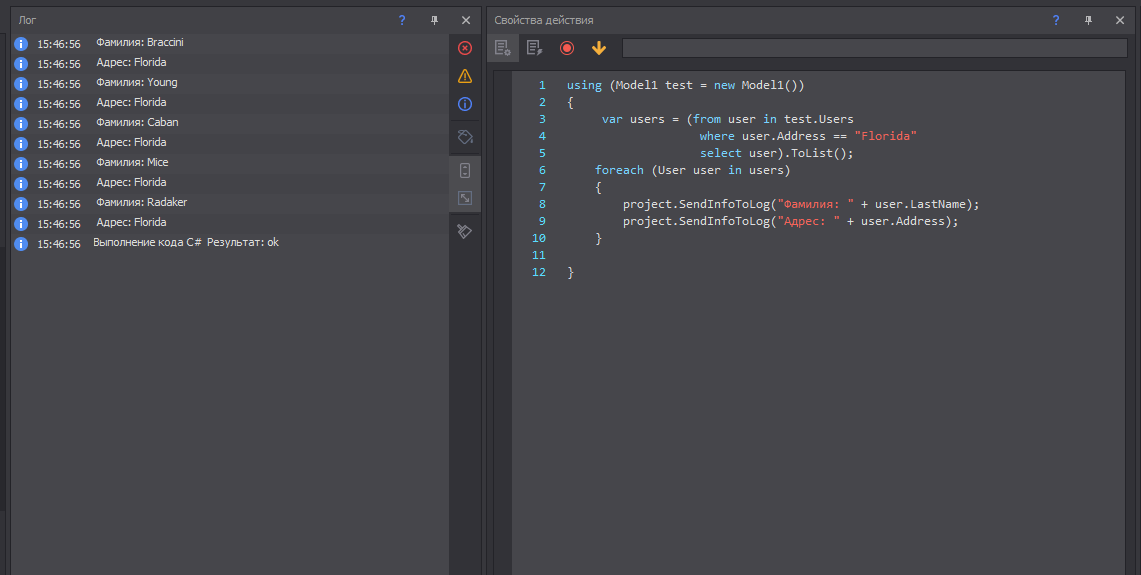Close the Лог panel
This screenshot has width=1141, height=575.
click(465, 20)
